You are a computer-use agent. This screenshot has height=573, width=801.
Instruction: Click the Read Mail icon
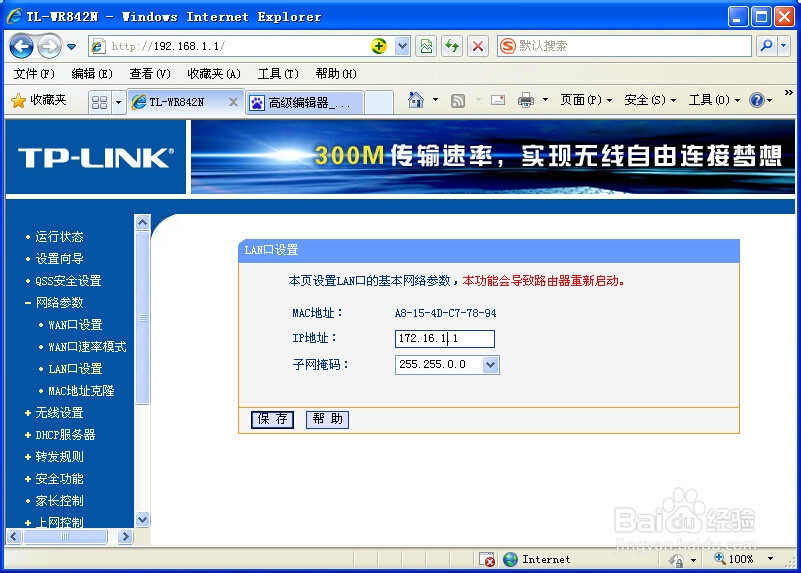498,101
